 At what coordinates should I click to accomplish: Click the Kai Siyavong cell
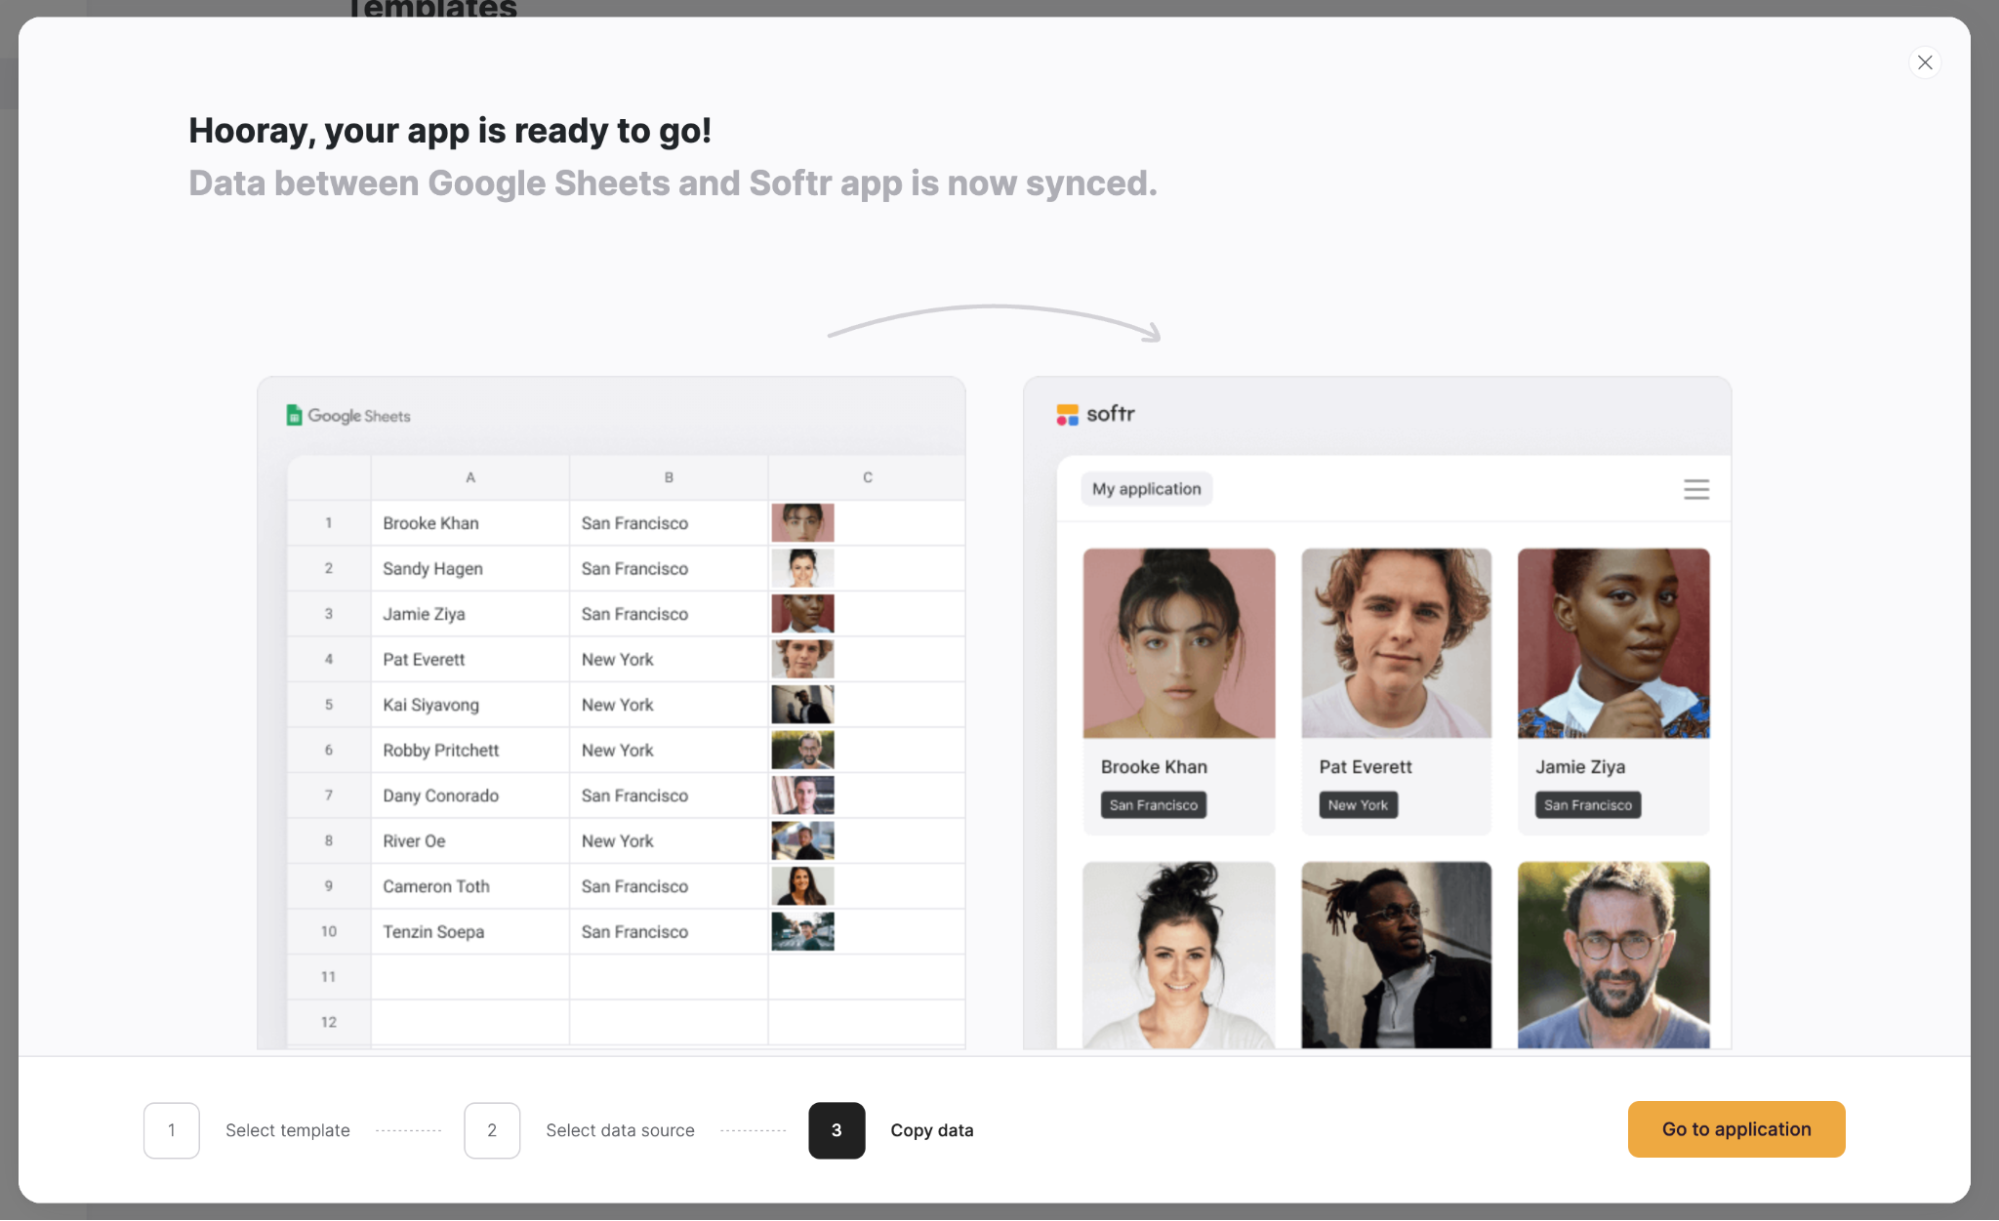click(x=470, y=705)
